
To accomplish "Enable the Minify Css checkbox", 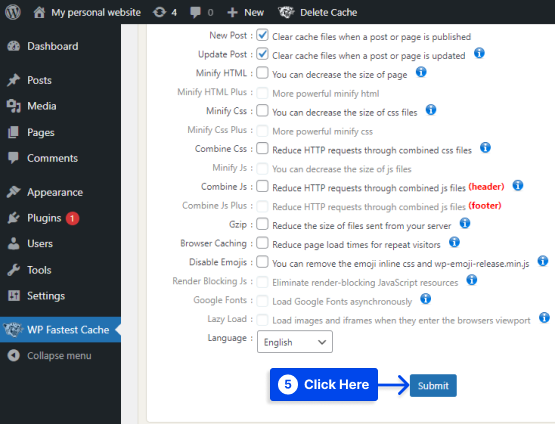I will (x=262, y=110).
